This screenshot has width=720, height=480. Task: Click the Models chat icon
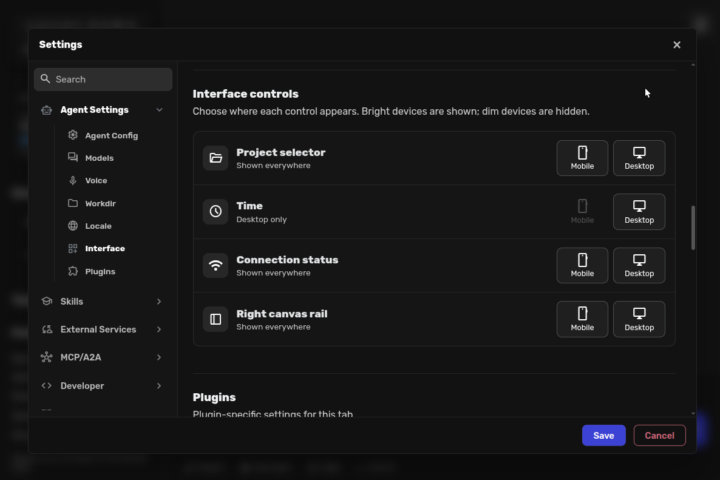point(73,158)
